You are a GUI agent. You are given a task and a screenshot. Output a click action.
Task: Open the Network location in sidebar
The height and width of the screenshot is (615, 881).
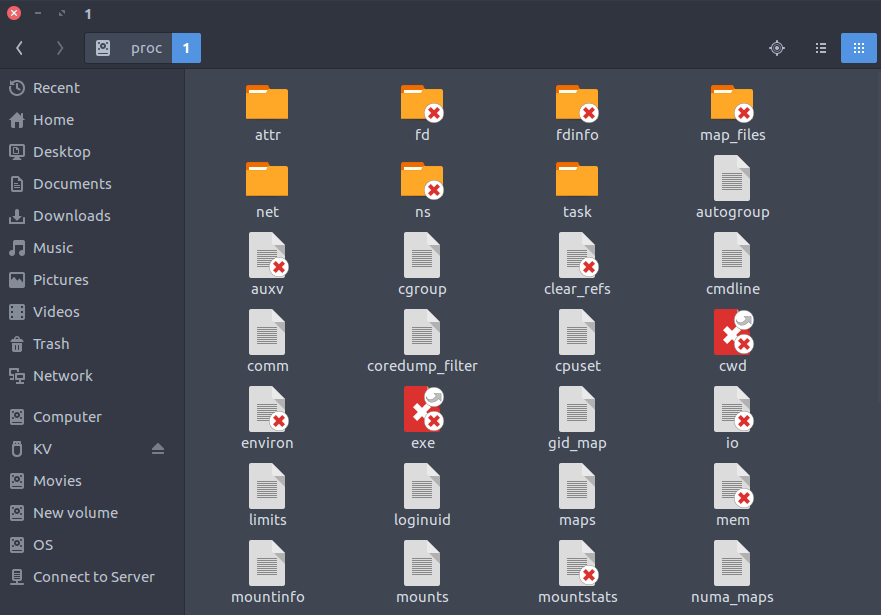tap(60, 375)
